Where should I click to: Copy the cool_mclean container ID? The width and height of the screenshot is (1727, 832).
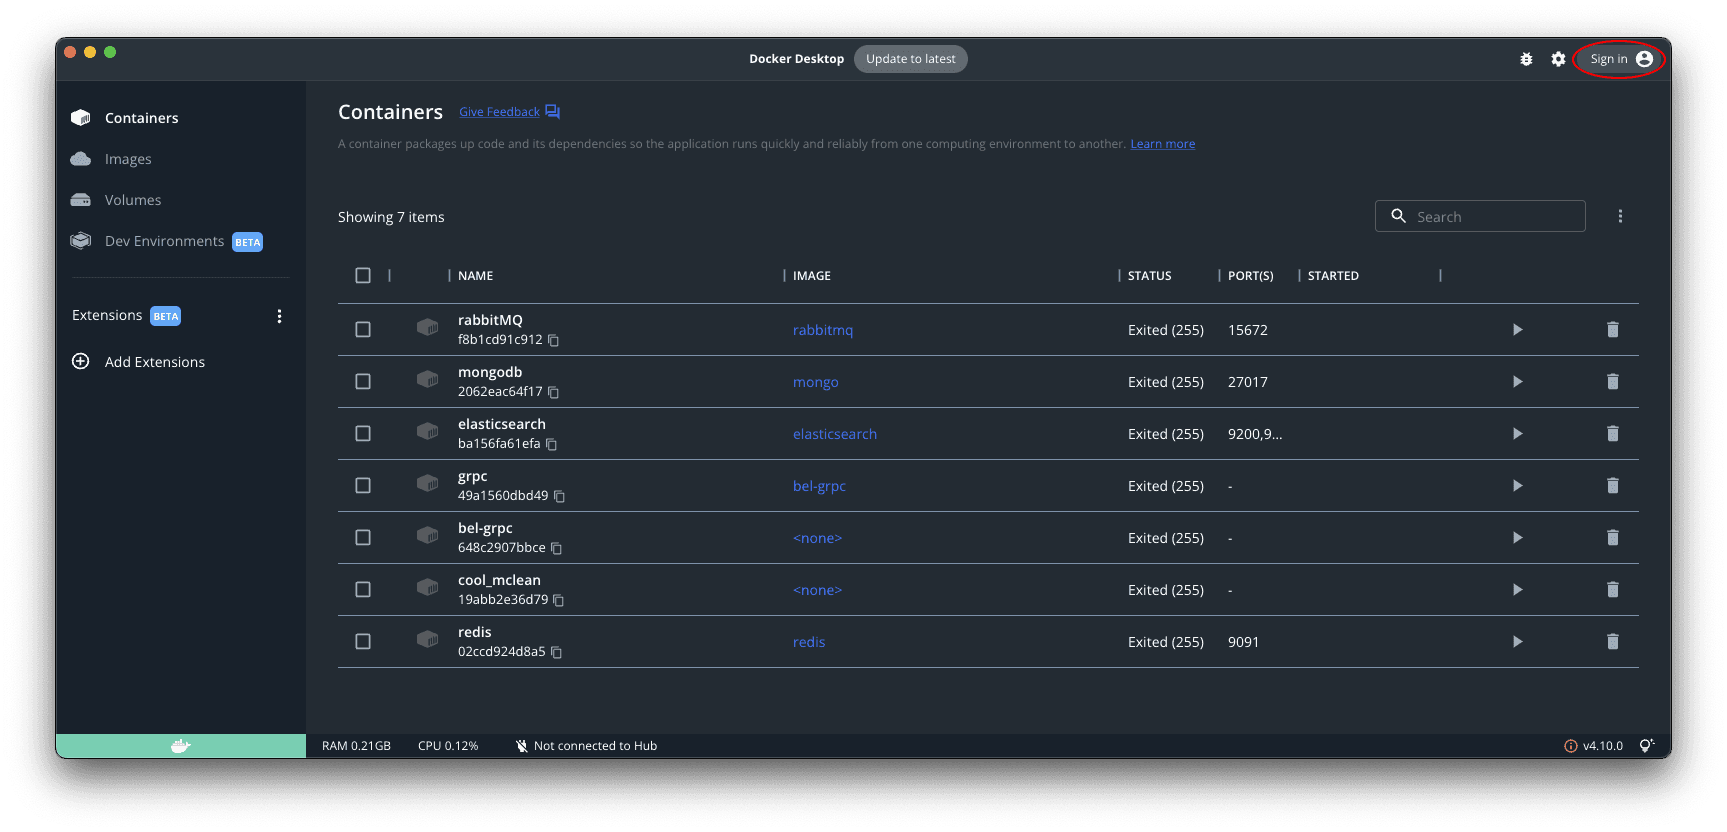click(559, 600)
